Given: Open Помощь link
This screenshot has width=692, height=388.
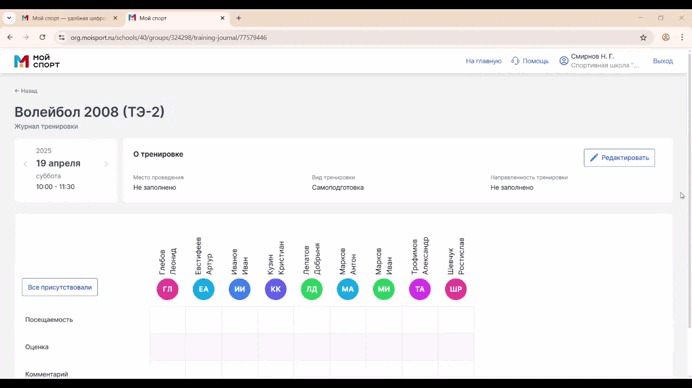Looking at the screenshot, I should (x=530, y=61).
